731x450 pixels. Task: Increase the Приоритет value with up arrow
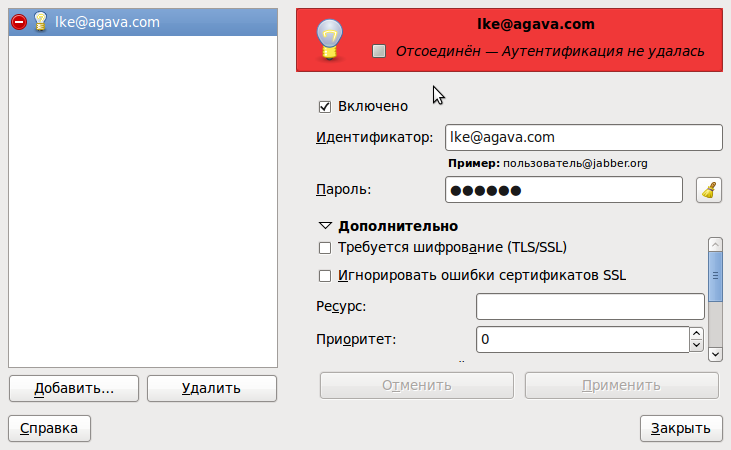point(696,333)
